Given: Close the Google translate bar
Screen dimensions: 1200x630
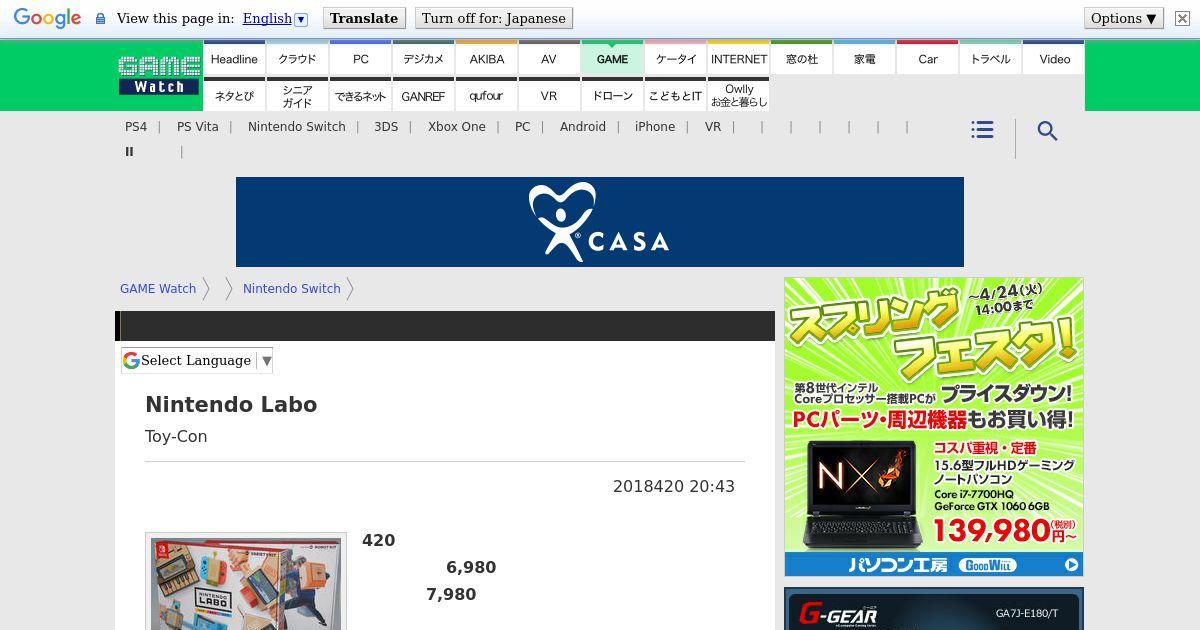Looking at the screenshot, I should [1182, 19].
